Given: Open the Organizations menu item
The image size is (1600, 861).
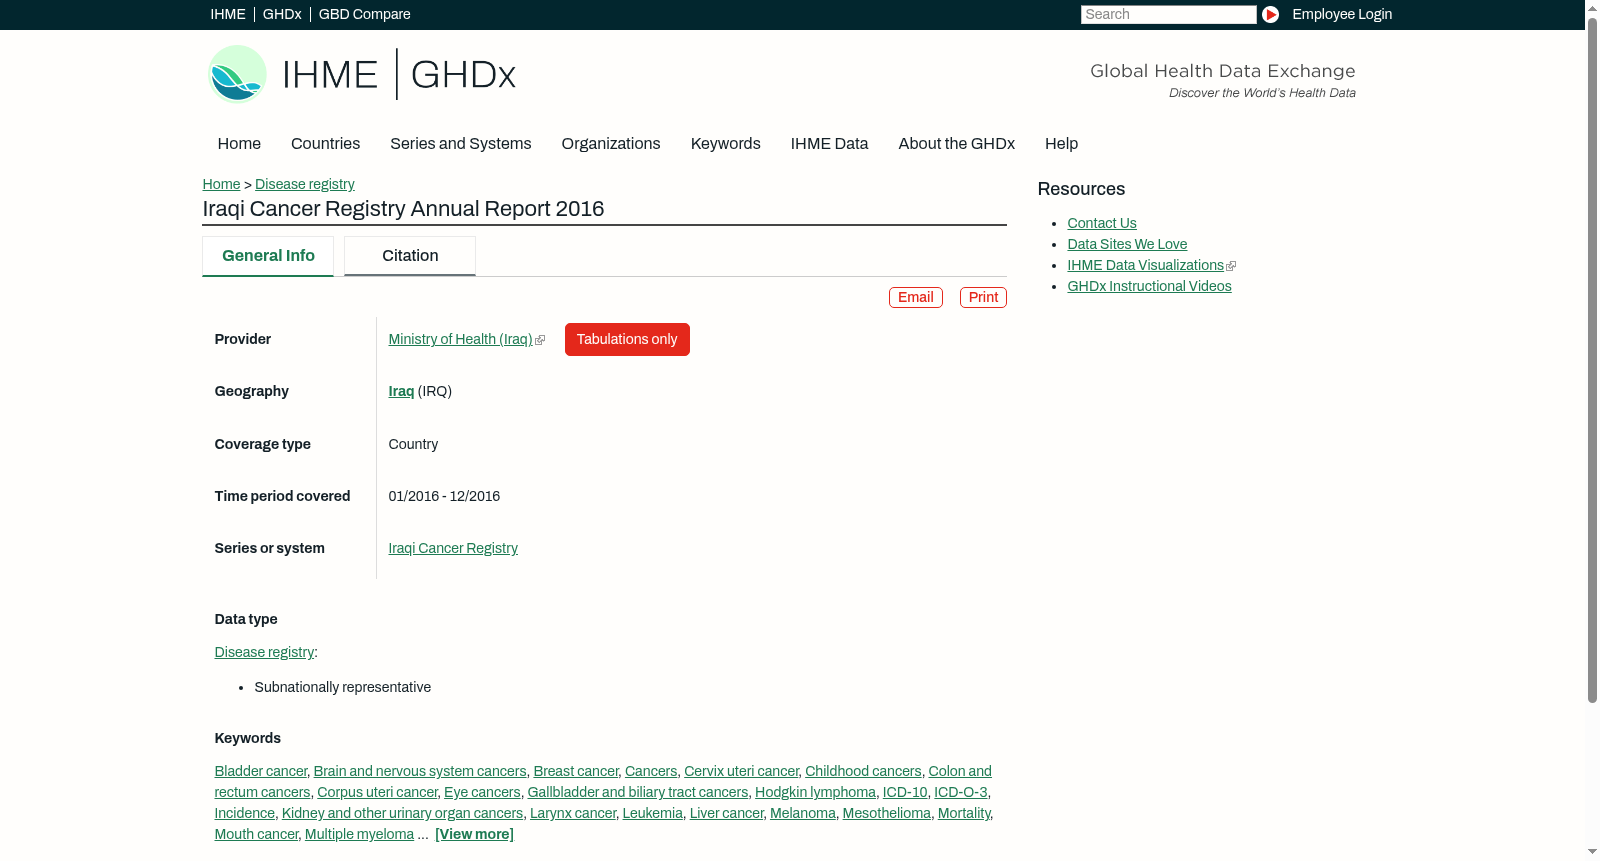Looking at the screenshot, I should [x=611, y=143].
